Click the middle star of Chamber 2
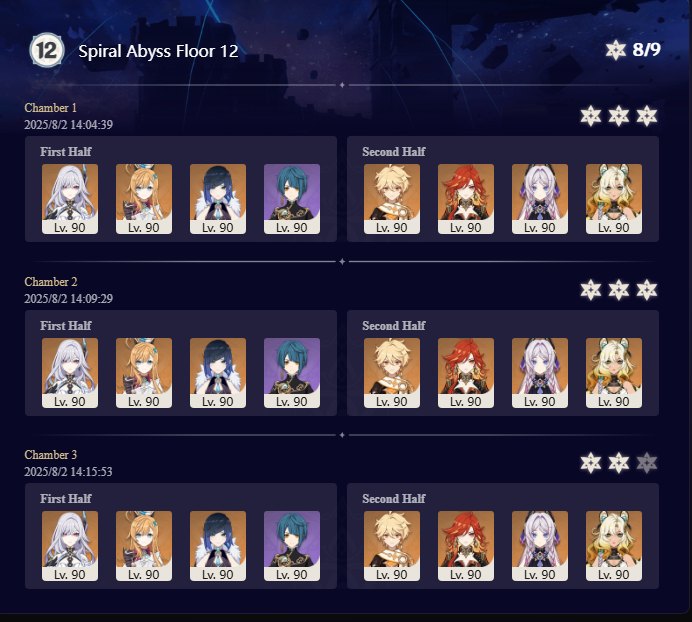The height and width of the screenshot is (622, 692). coord(619,290)
